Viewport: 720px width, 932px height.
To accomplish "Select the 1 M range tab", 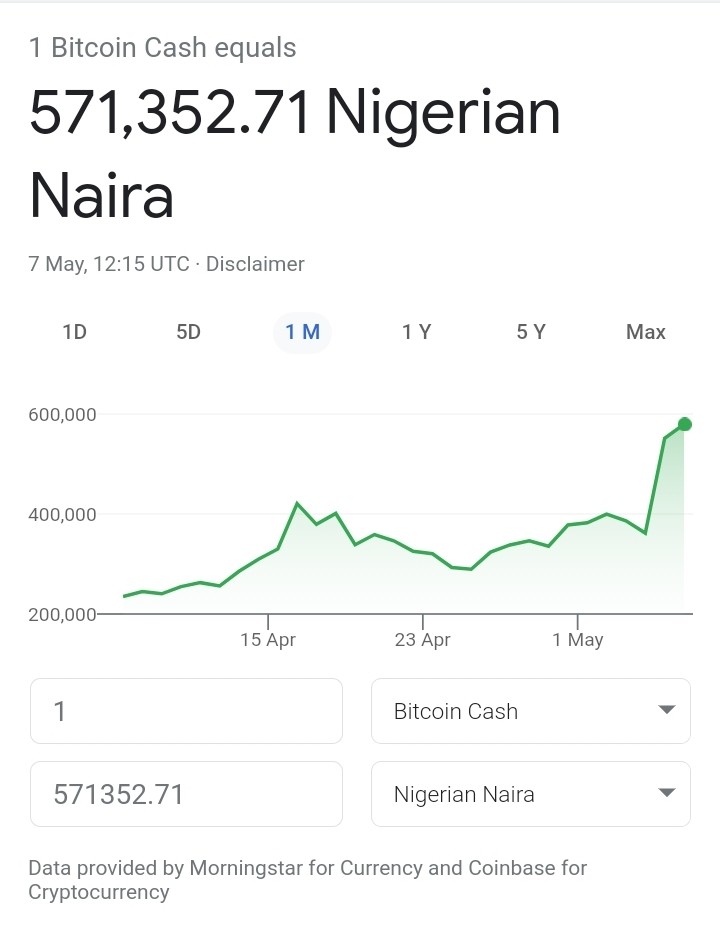I will tap(302, 332).
